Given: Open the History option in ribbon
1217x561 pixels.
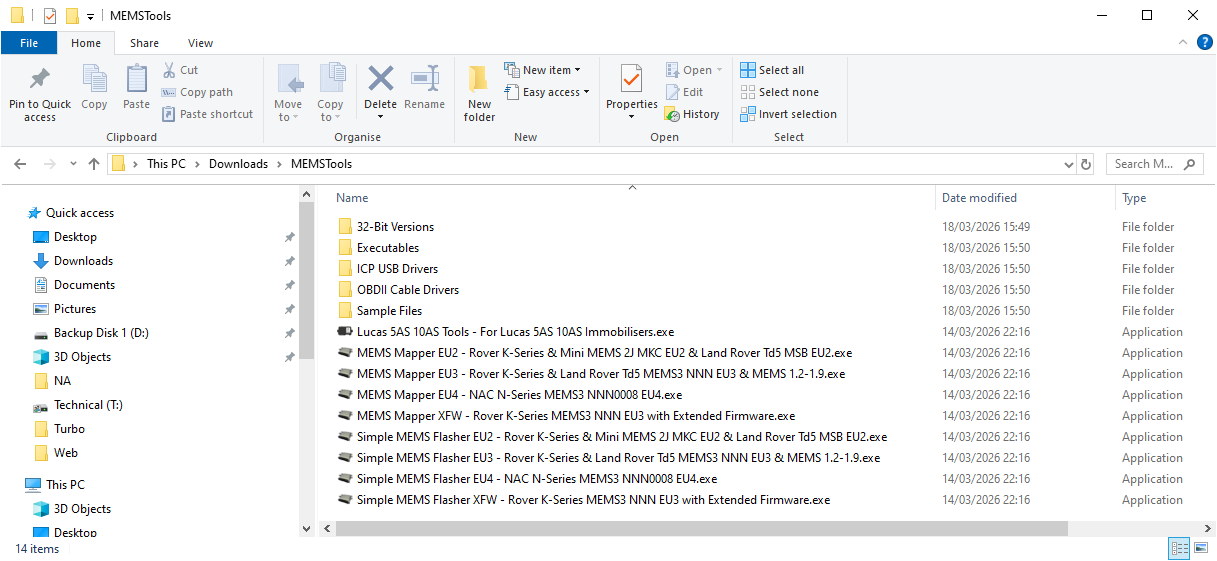Looking at the screenshot, I should click(x=692, y=114).
